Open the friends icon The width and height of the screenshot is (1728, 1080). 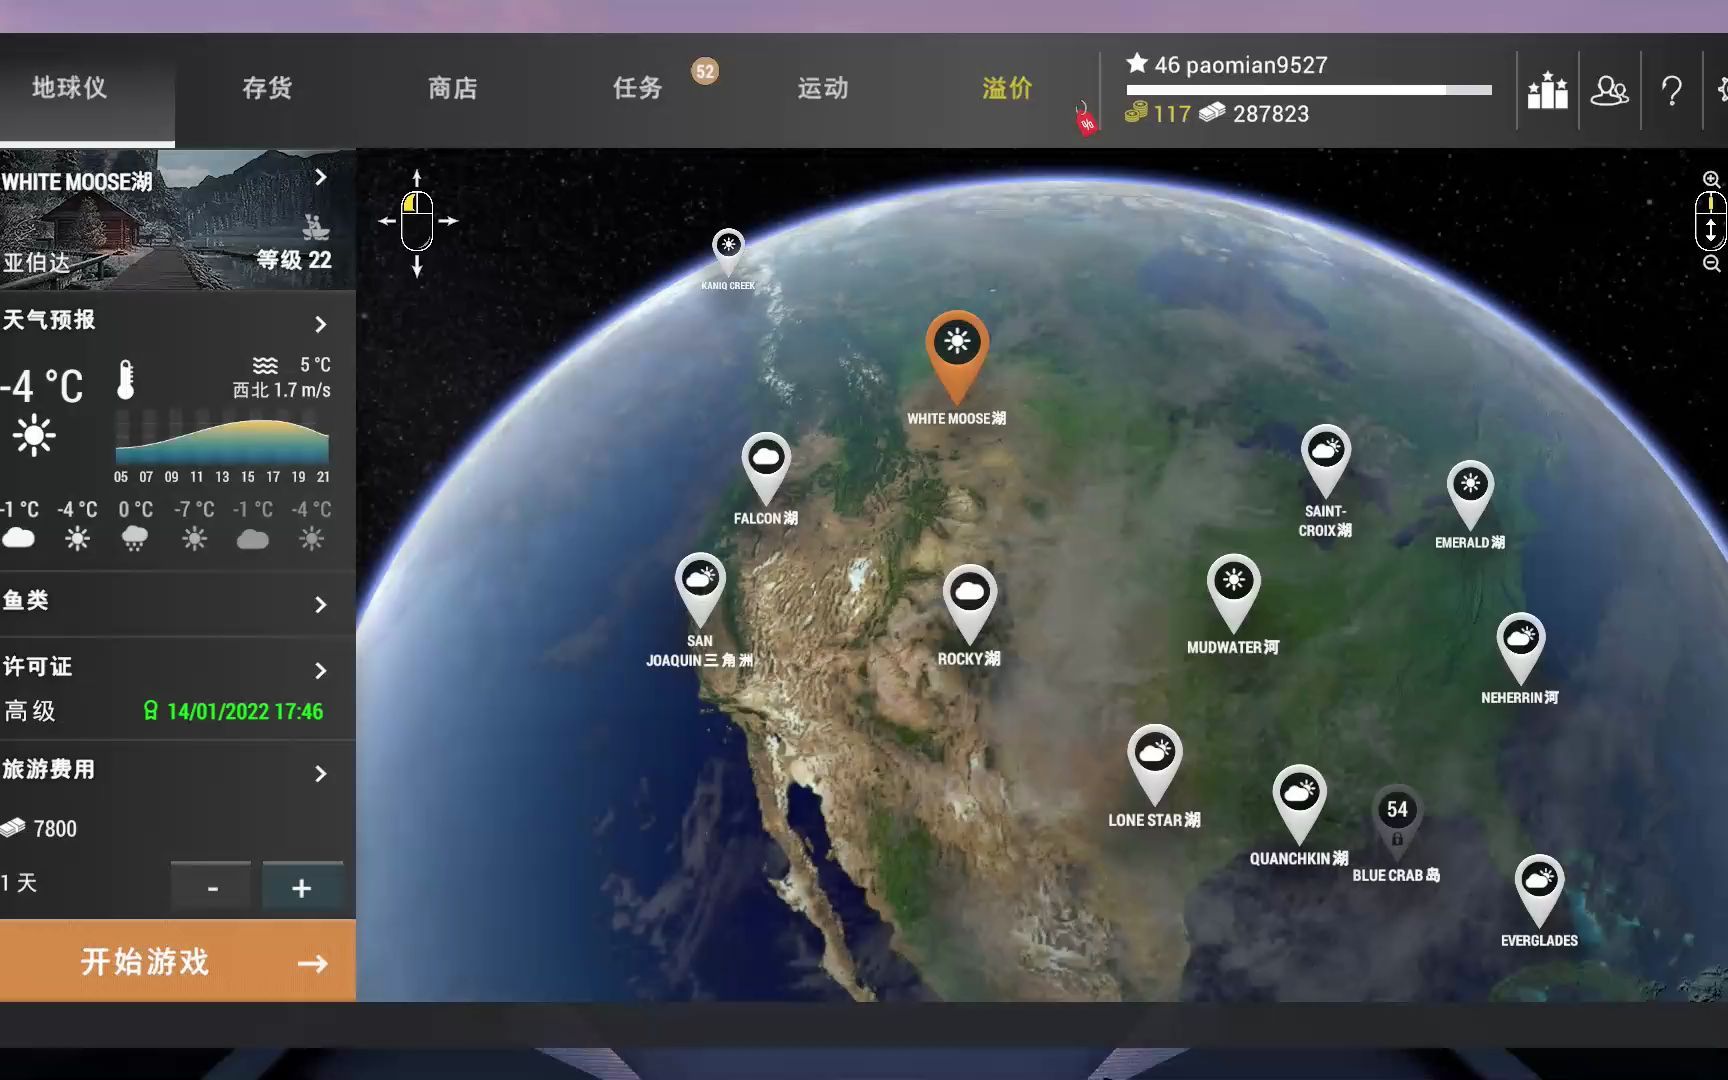(x=1609, y=91)
